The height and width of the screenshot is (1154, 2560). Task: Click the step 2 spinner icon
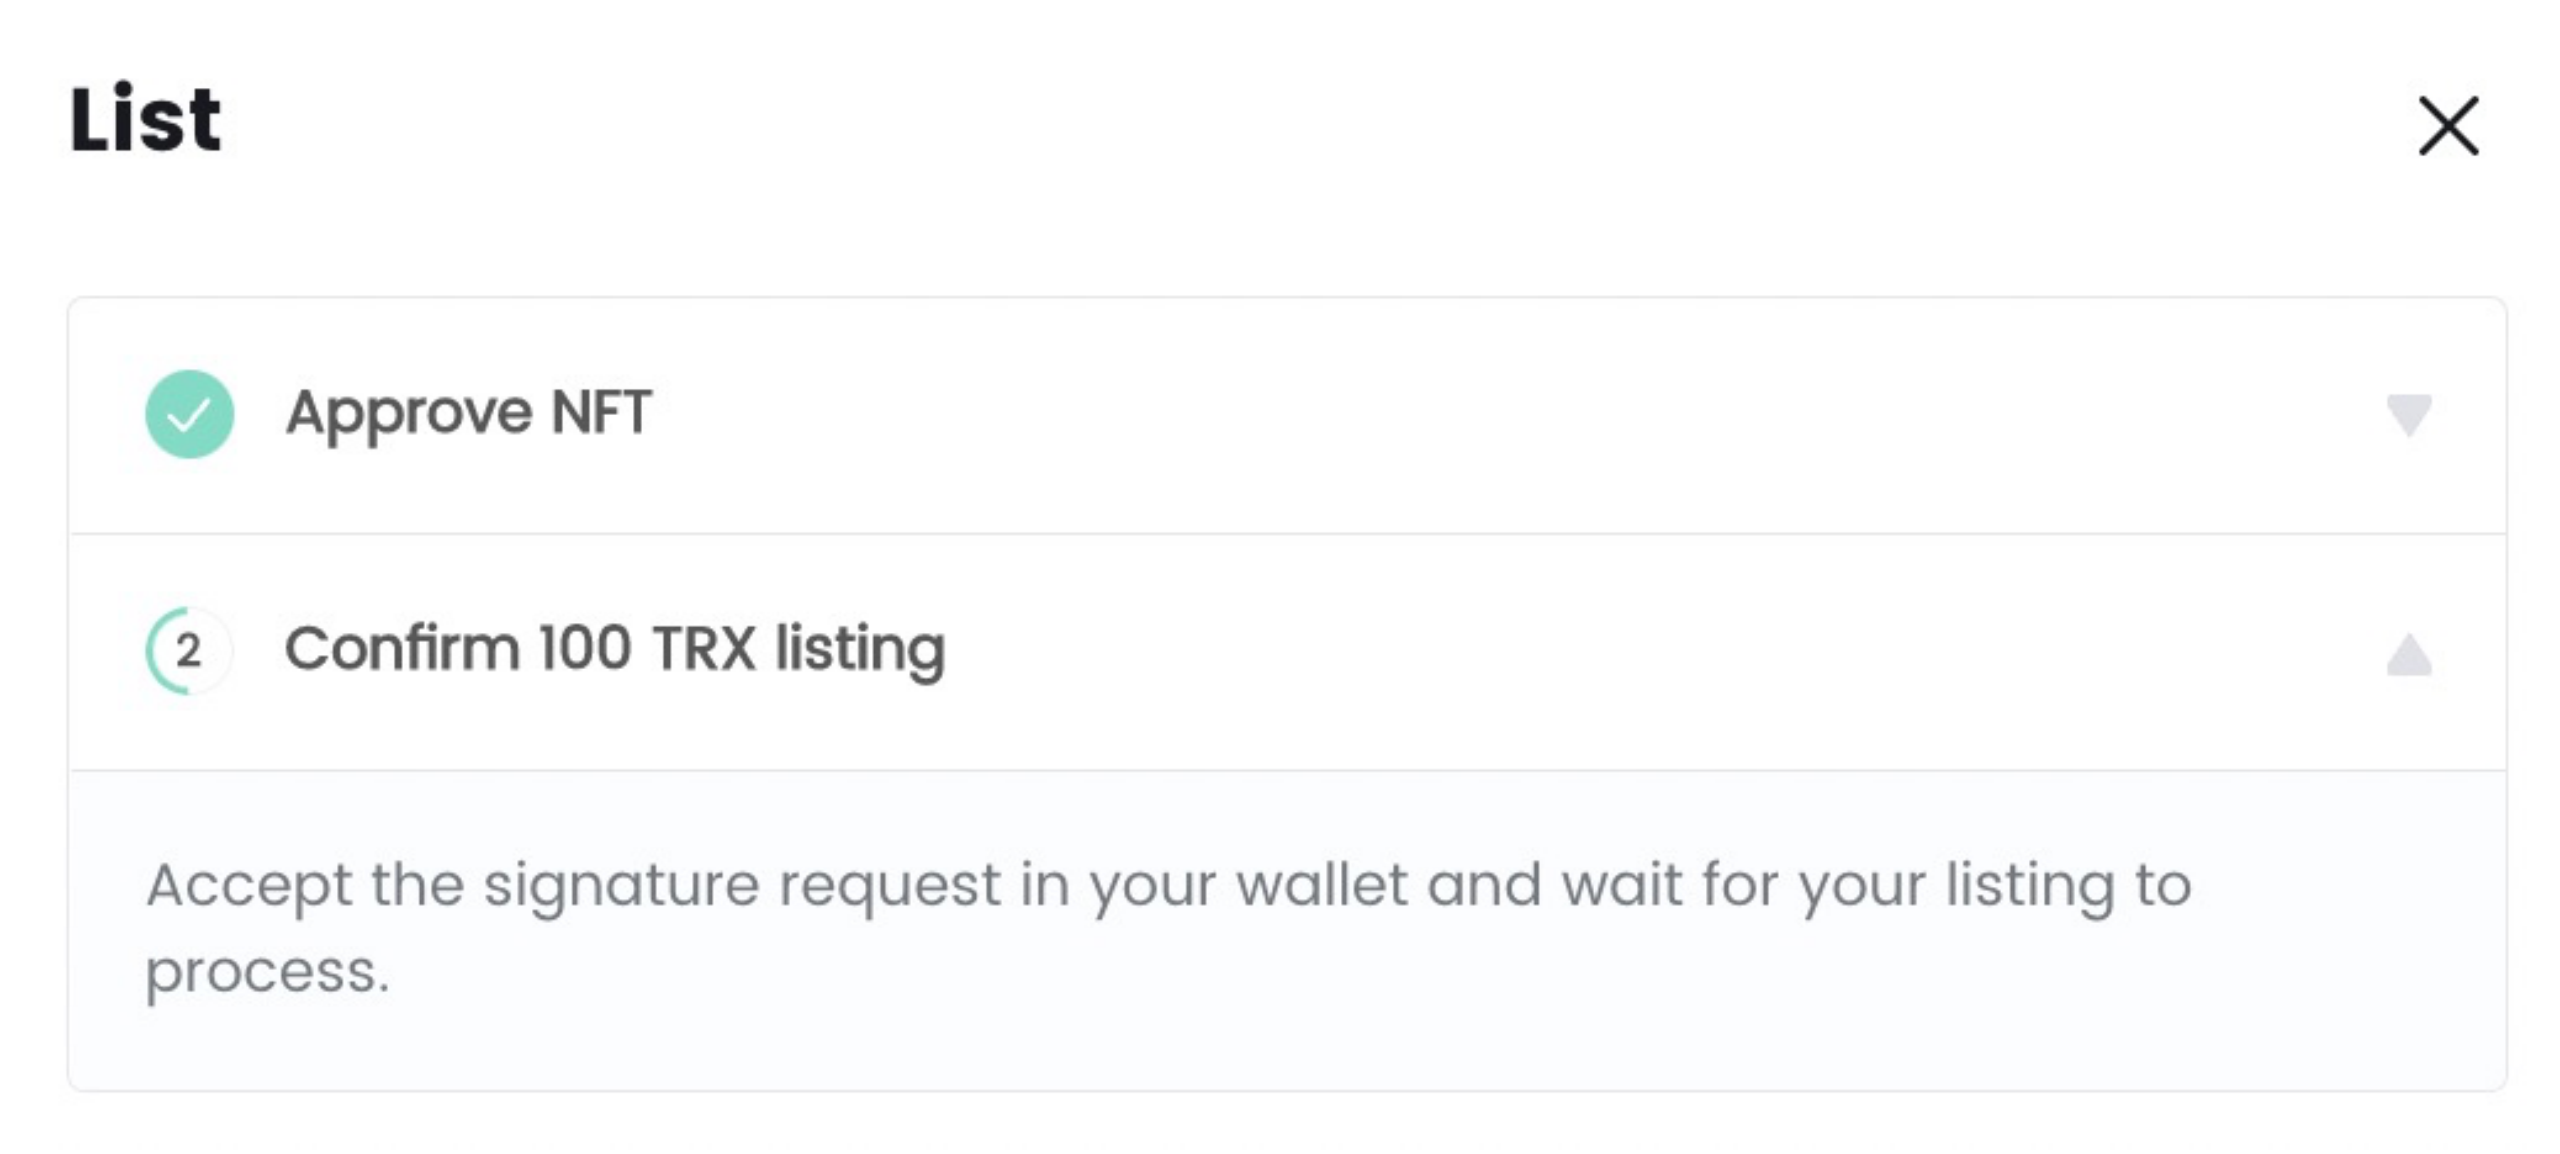(190, 651)
